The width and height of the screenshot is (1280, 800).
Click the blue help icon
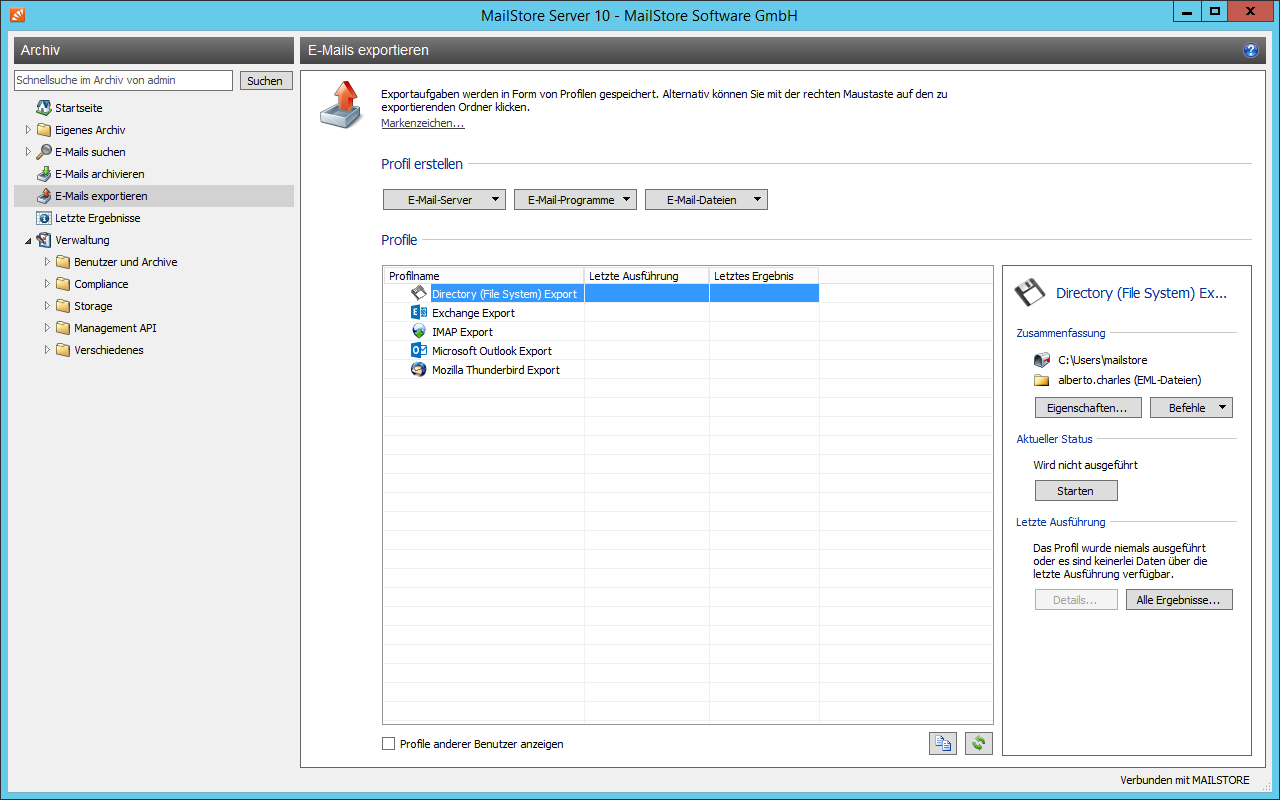1250,50
